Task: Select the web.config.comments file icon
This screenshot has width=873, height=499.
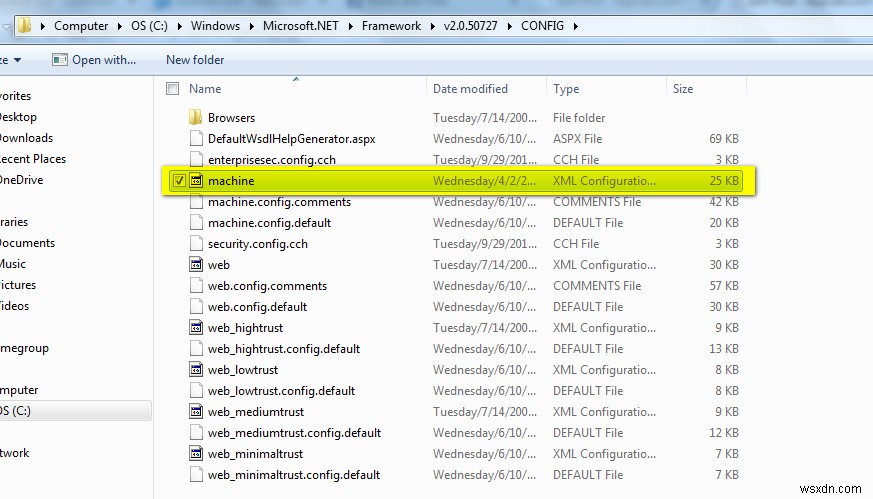Action: pos(196,286)
